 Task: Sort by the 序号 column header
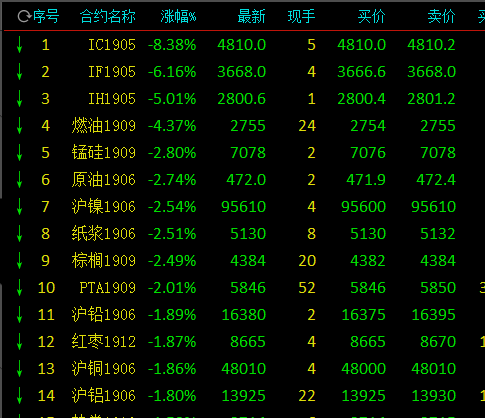pos(46,16)
